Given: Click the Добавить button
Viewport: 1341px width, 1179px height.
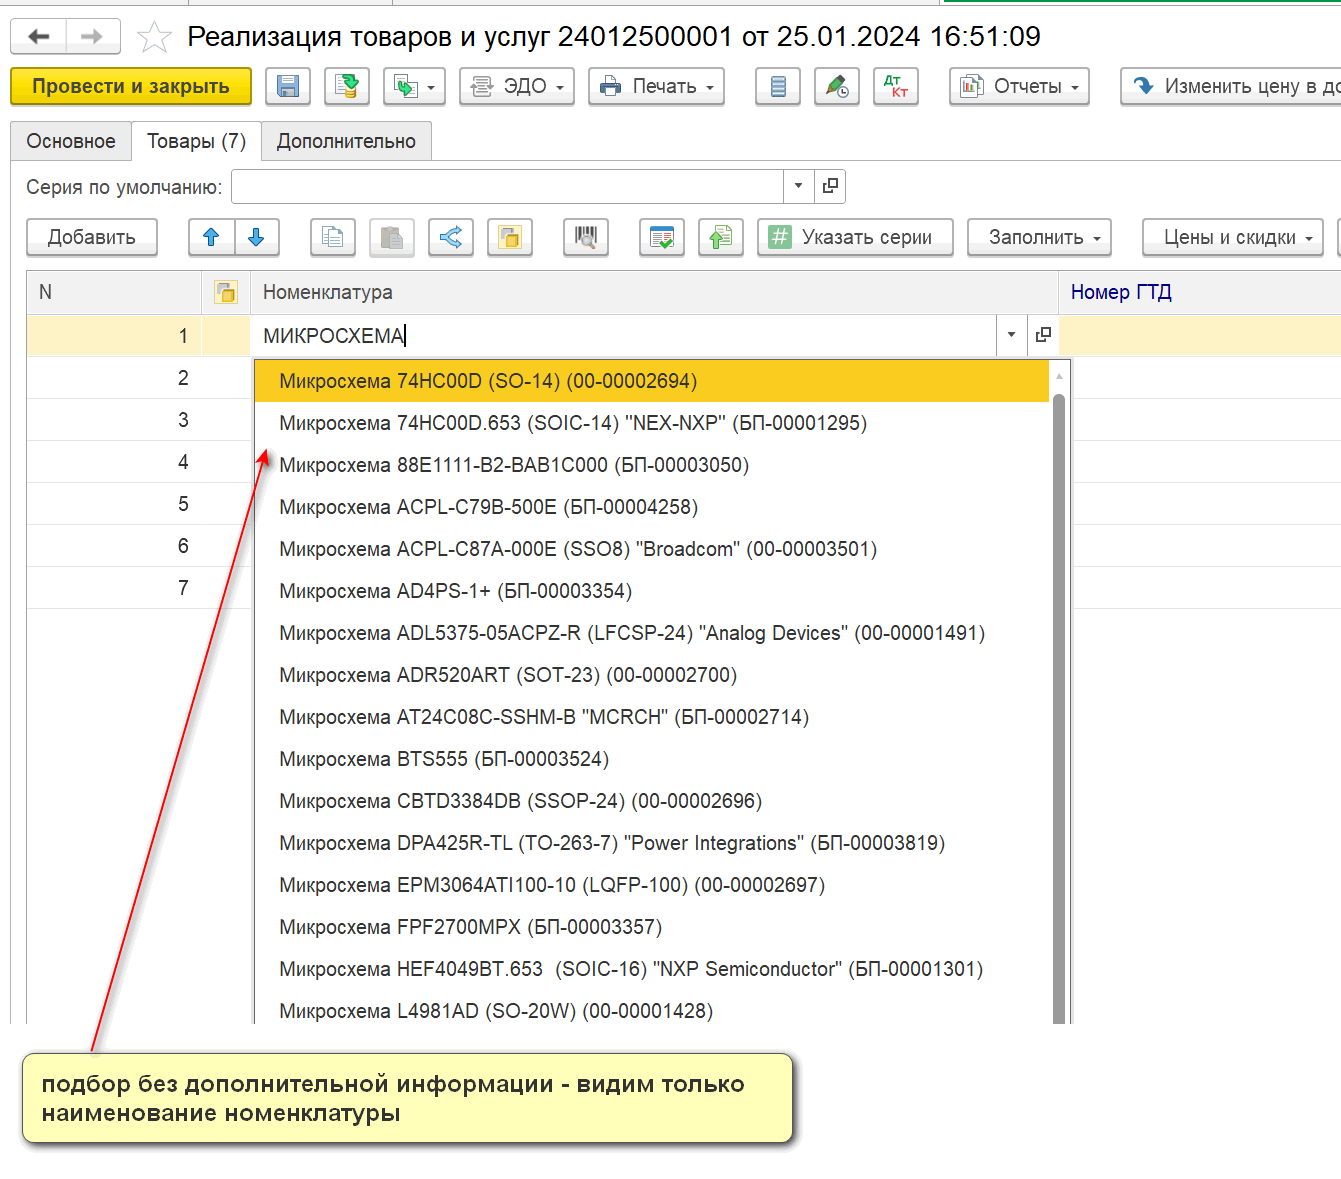Looking at the screenshot, I should point(92,238).
